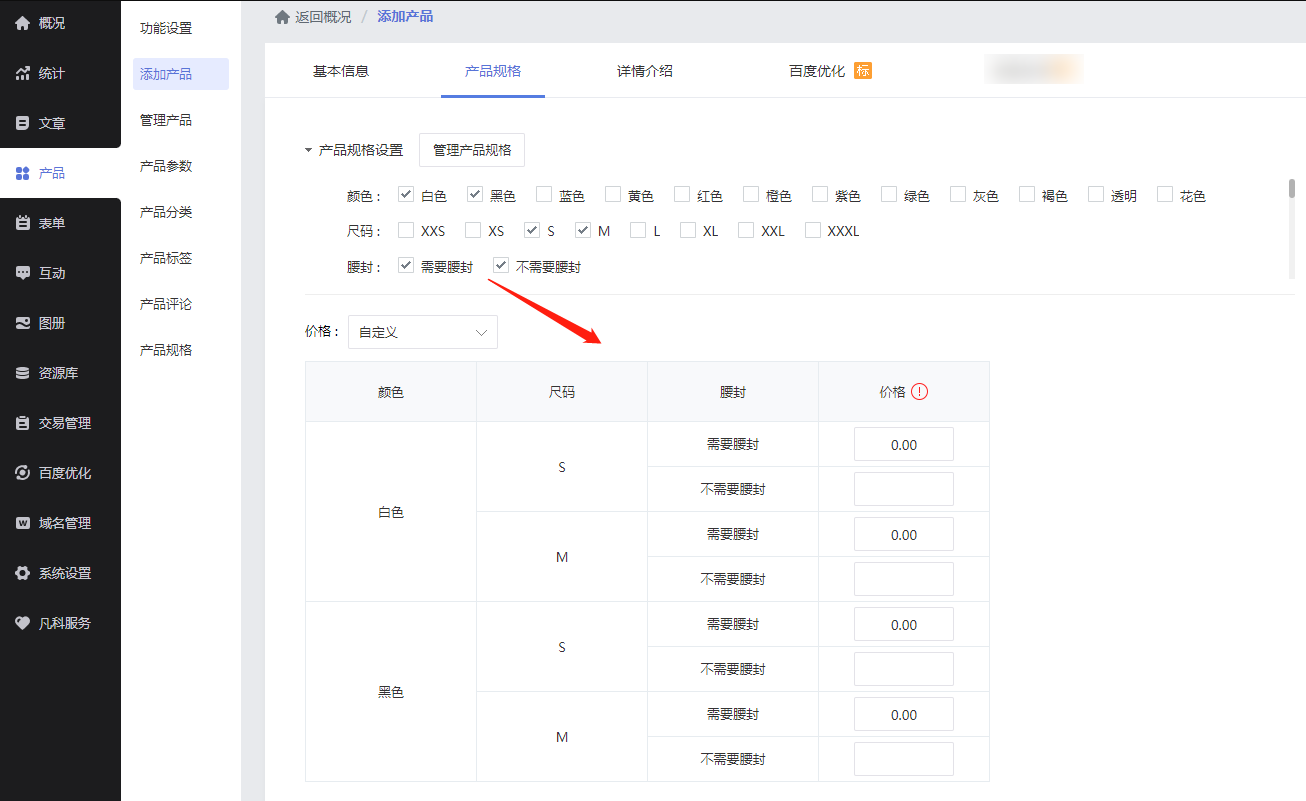Open 功能设置 in the submenu
Image resolution: width=1306 pixels, height=801 pixels.
pos(166,28)
